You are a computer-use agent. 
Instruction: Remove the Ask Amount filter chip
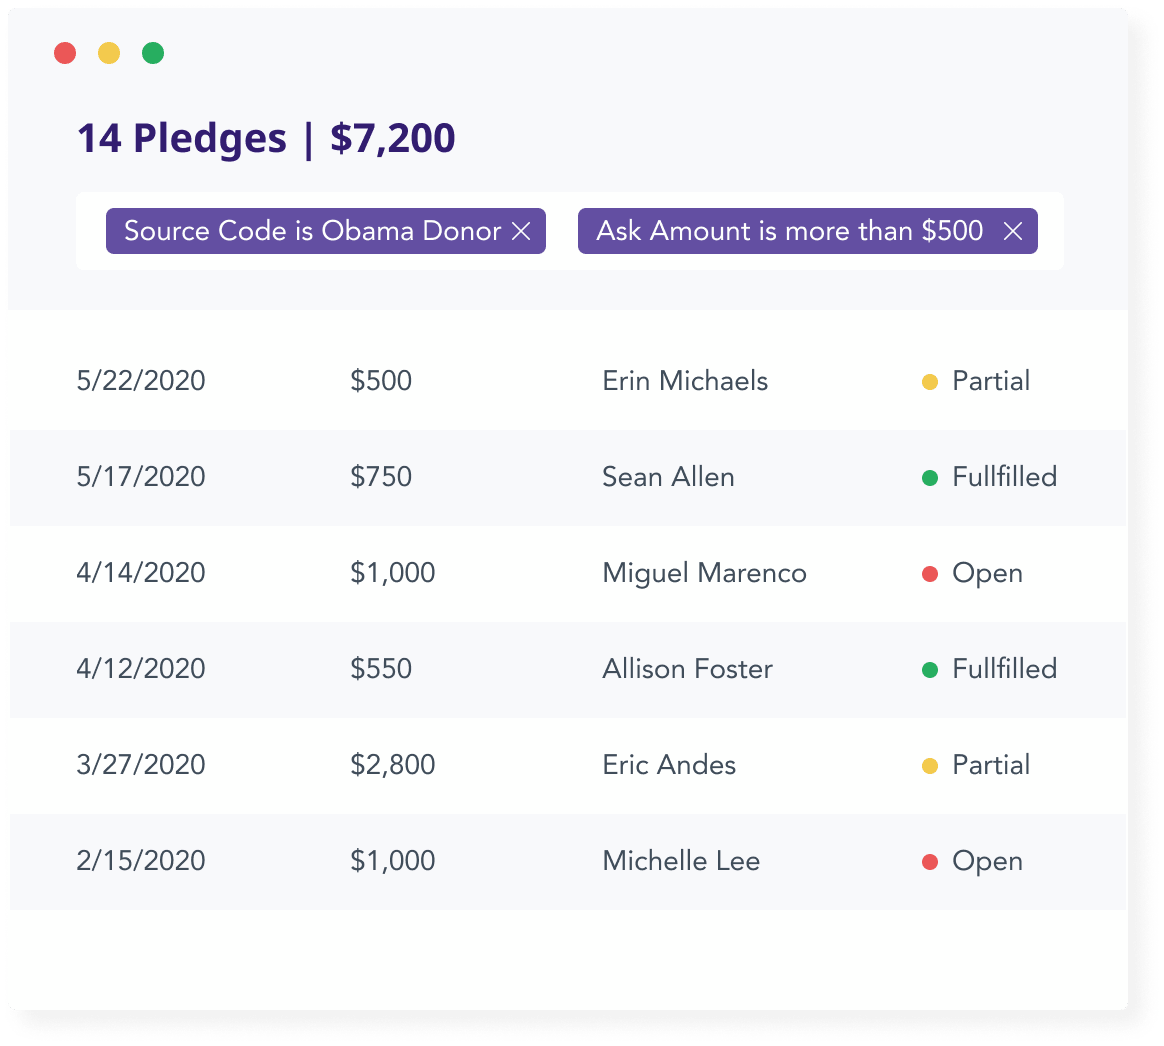click(x=1012, y=232)
